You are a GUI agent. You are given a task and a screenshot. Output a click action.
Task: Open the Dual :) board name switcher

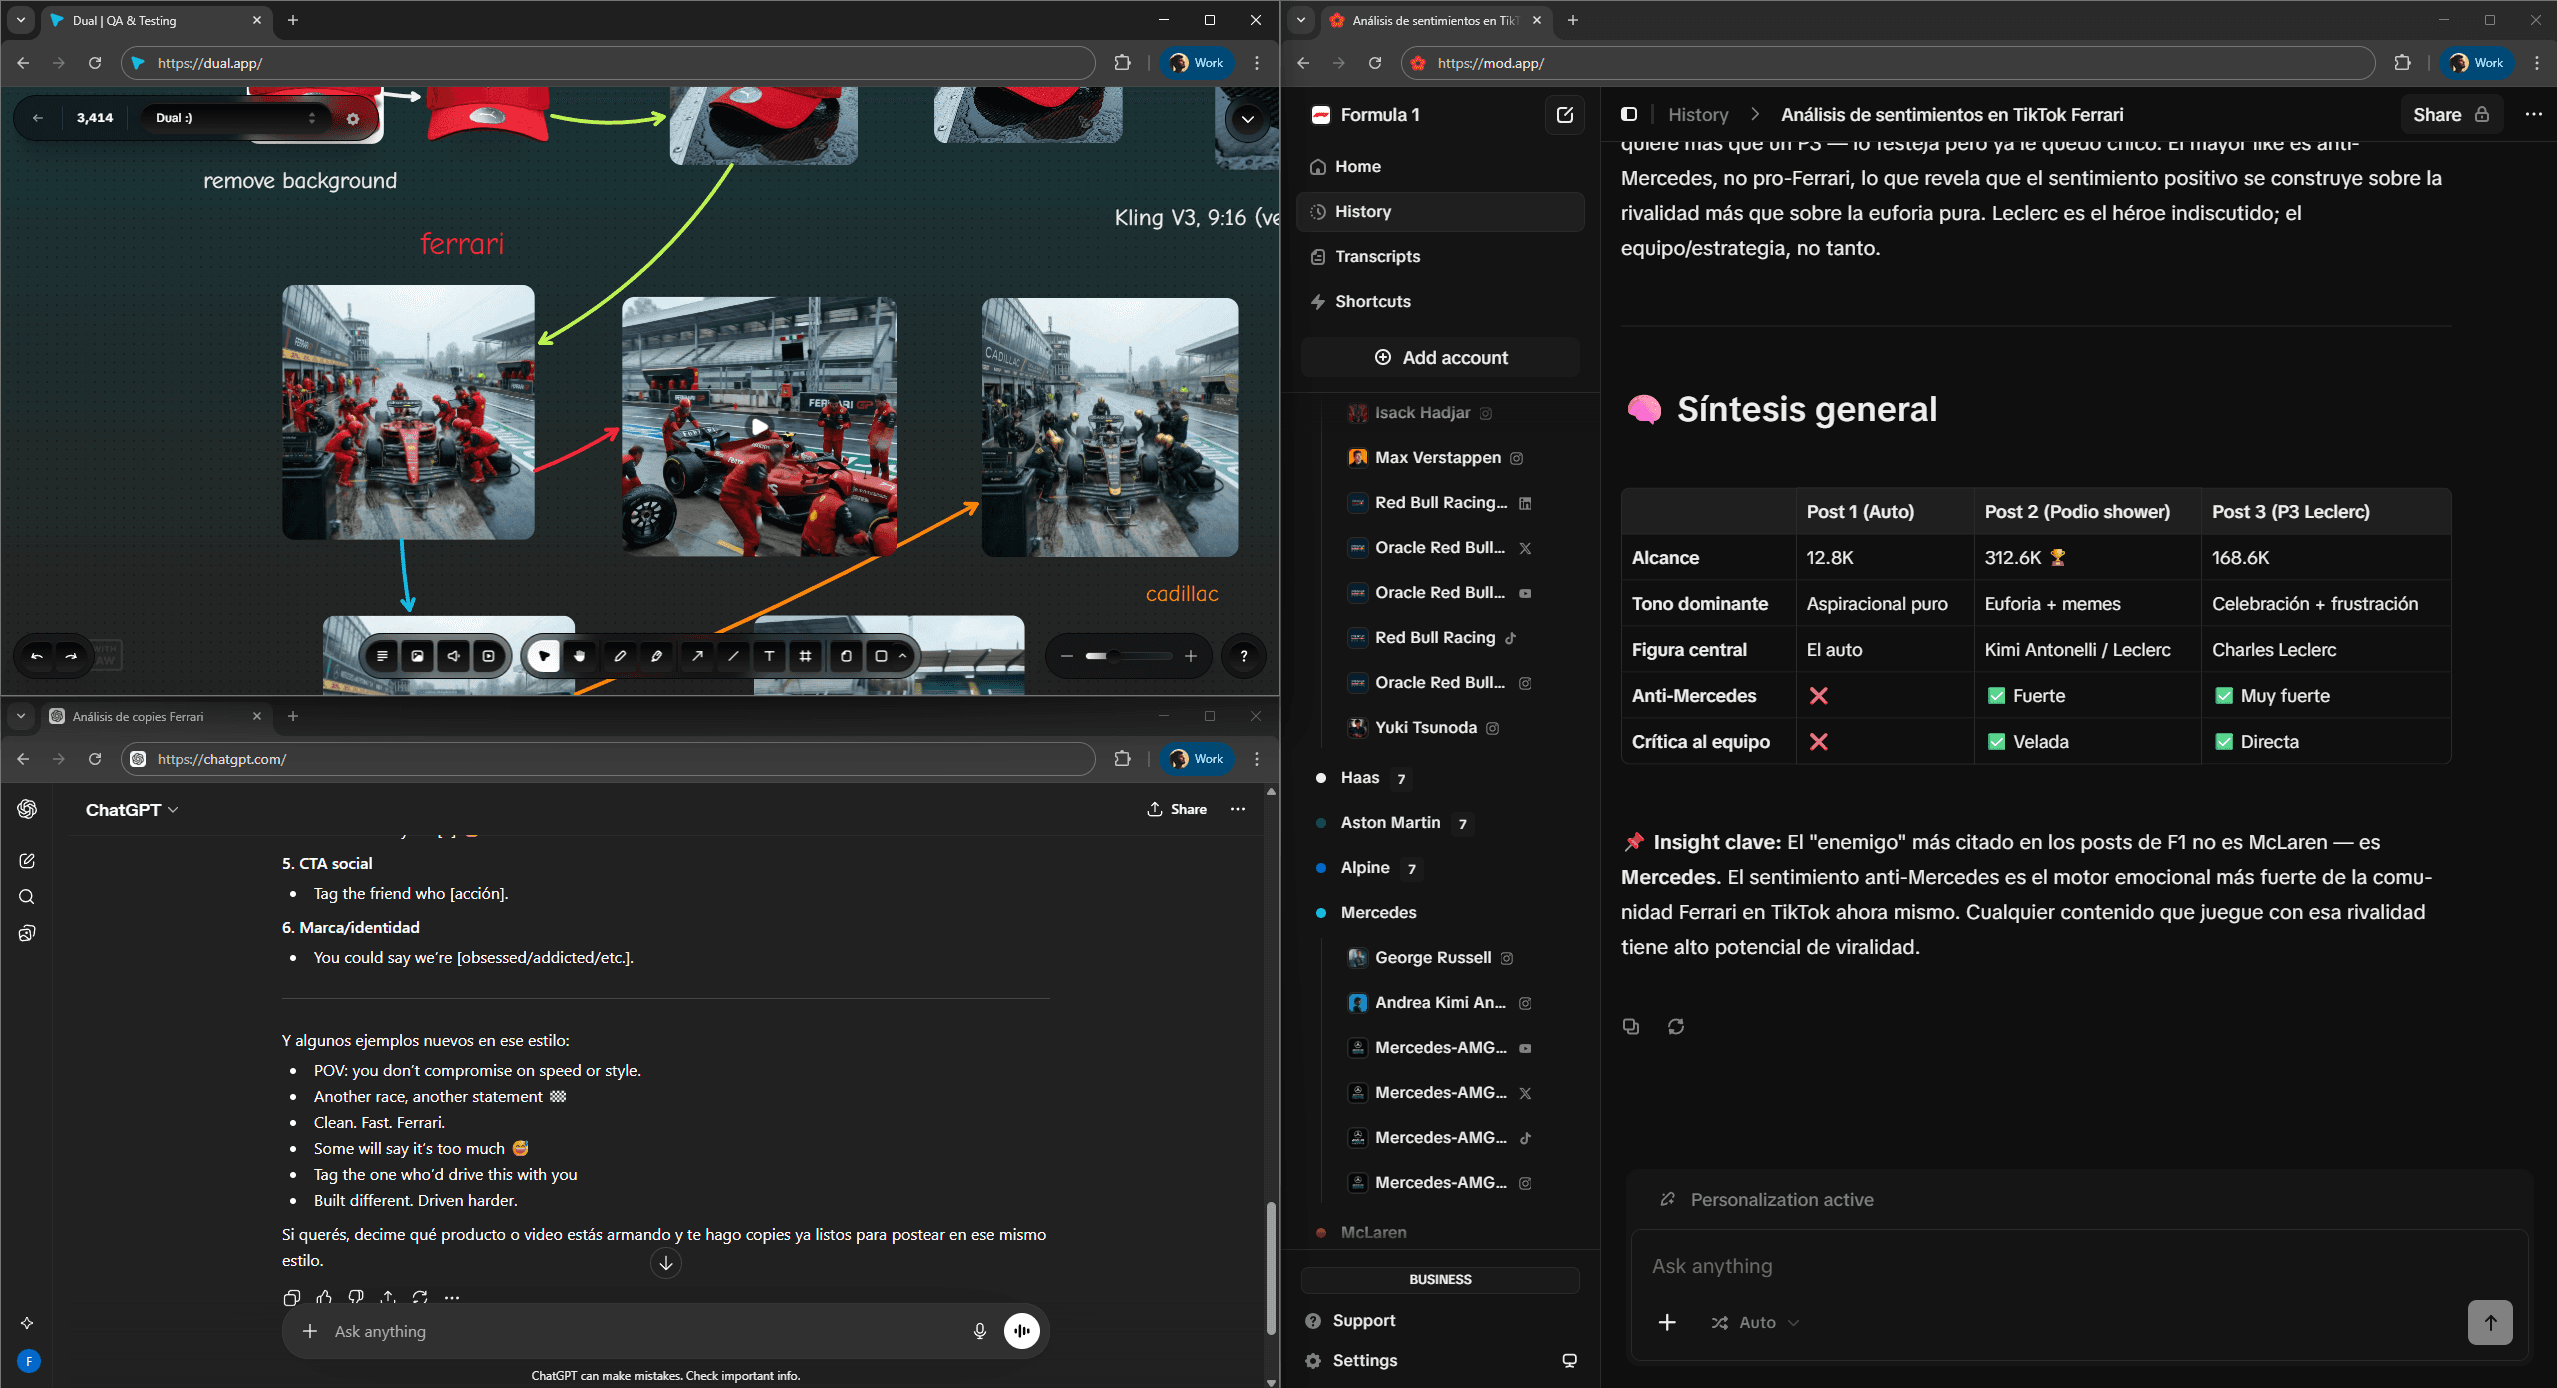point(236,118)
